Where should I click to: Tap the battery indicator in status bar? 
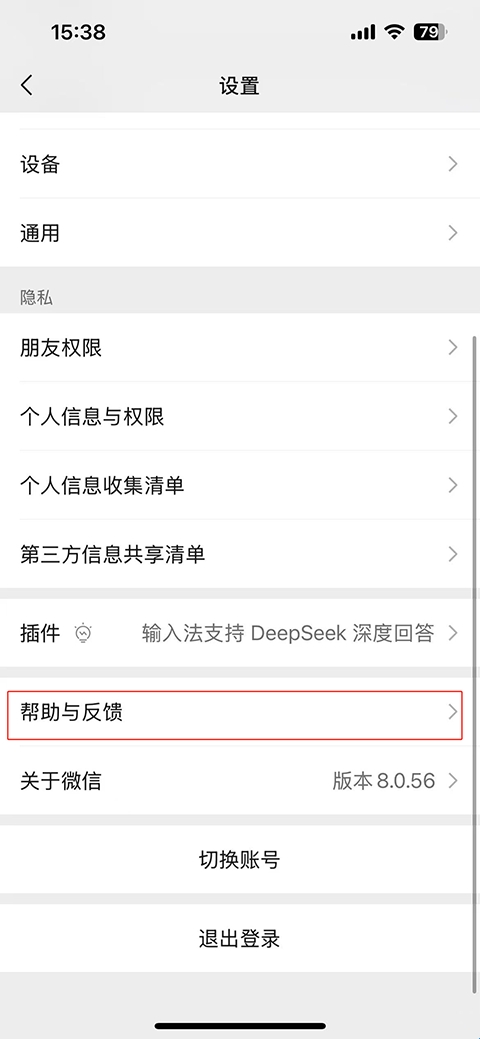pyautogui.click(x=431, y=32)
